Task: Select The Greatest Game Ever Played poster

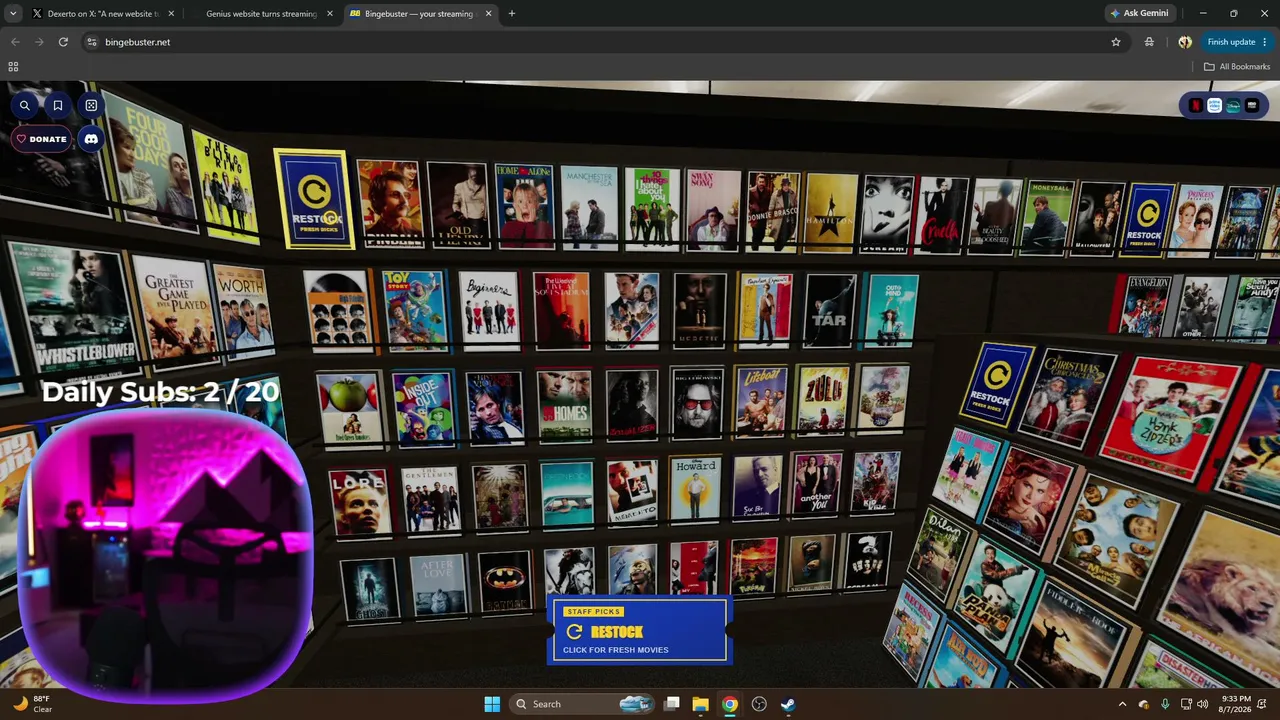Action: [177, 310]
